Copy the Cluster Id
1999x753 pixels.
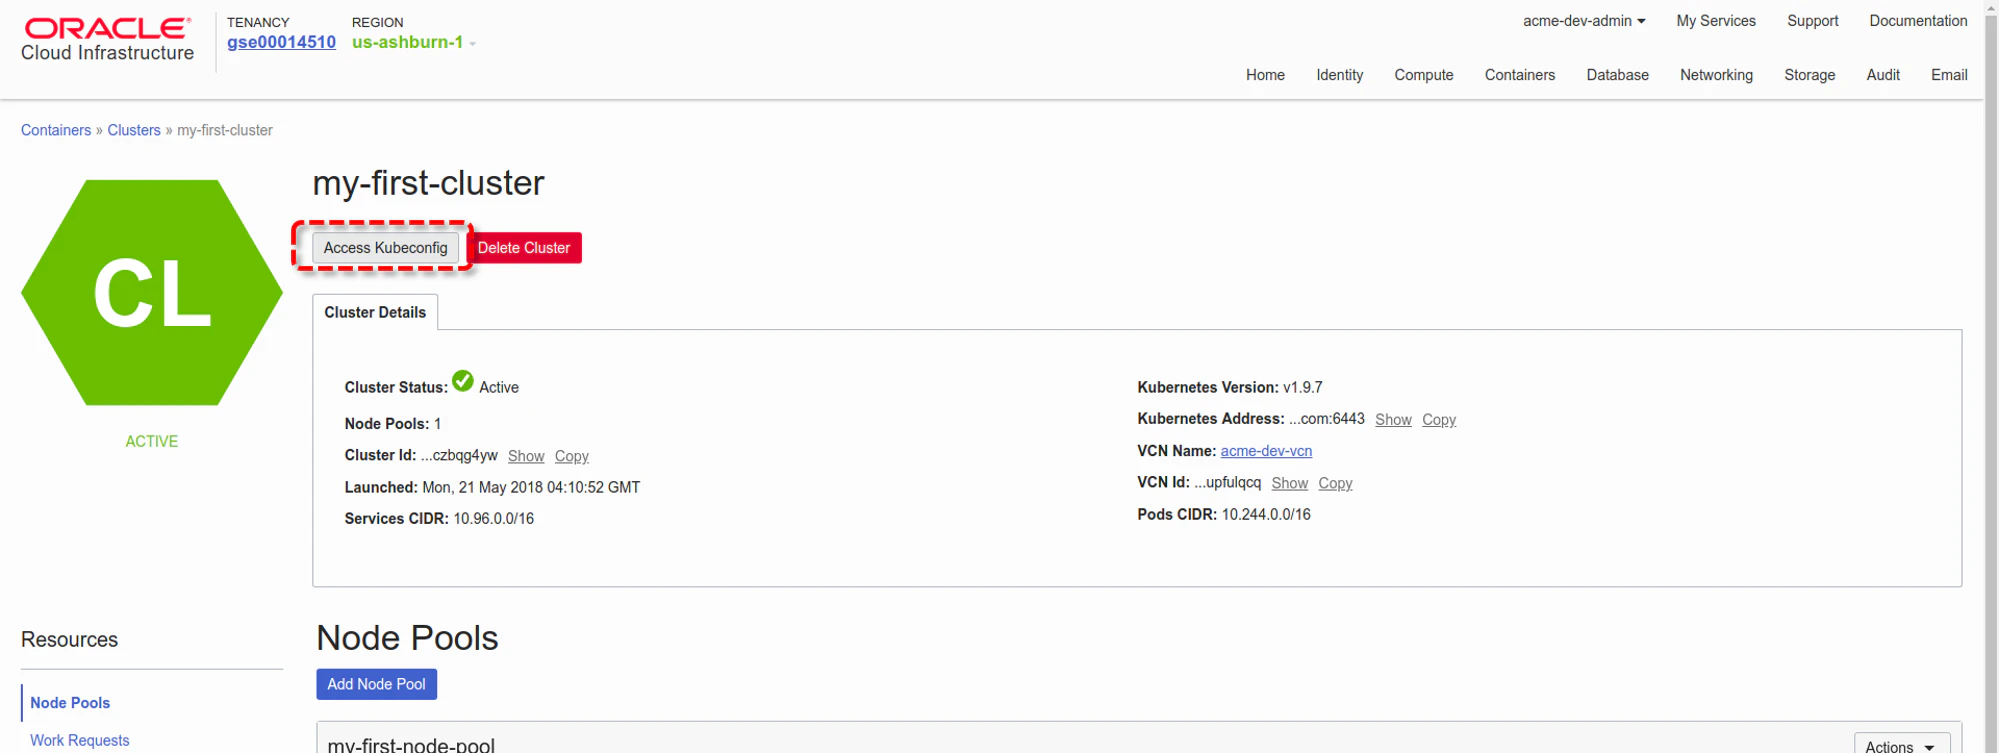click(x=572, y=456)
